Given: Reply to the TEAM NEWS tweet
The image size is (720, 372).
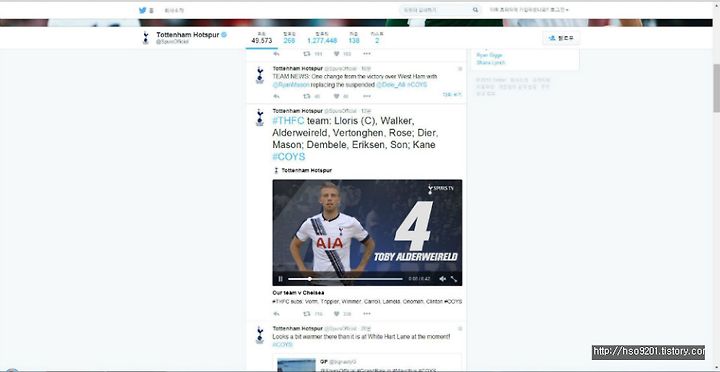Looking at the screenshot, I should [x=276, y=96].
